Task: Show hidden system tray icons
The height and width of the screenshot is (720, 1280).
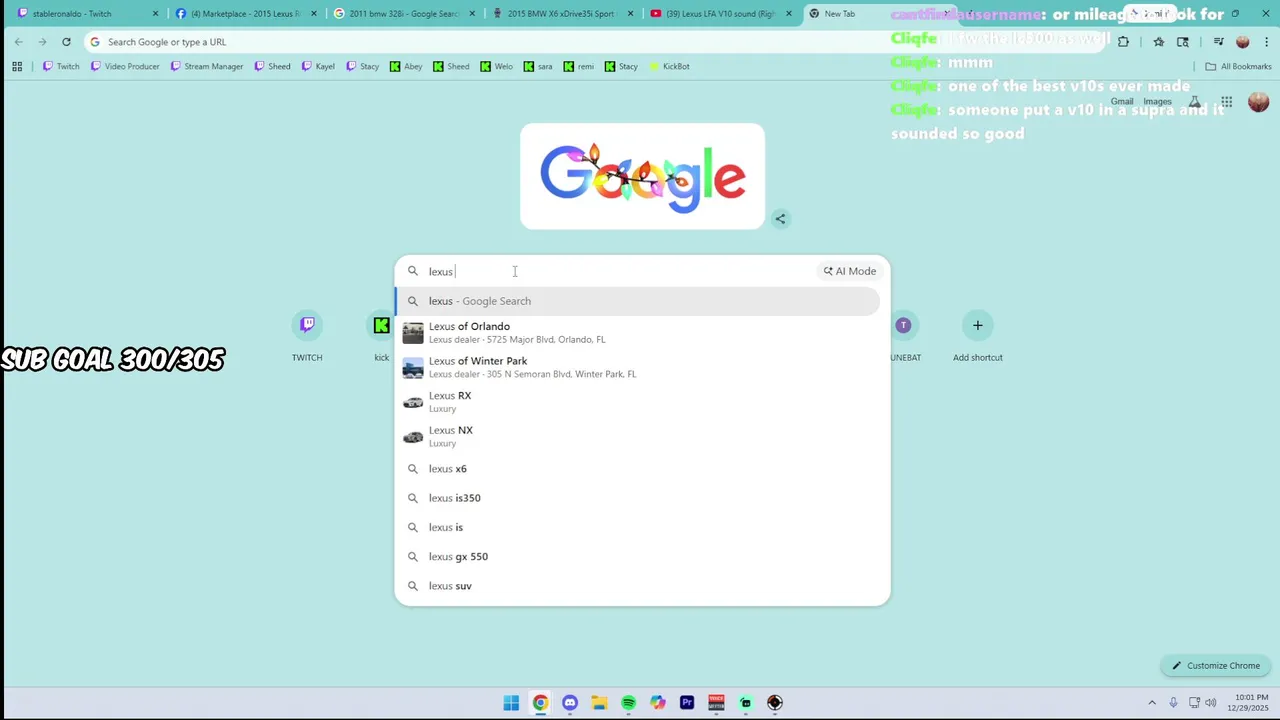Action: (1151, 703)
